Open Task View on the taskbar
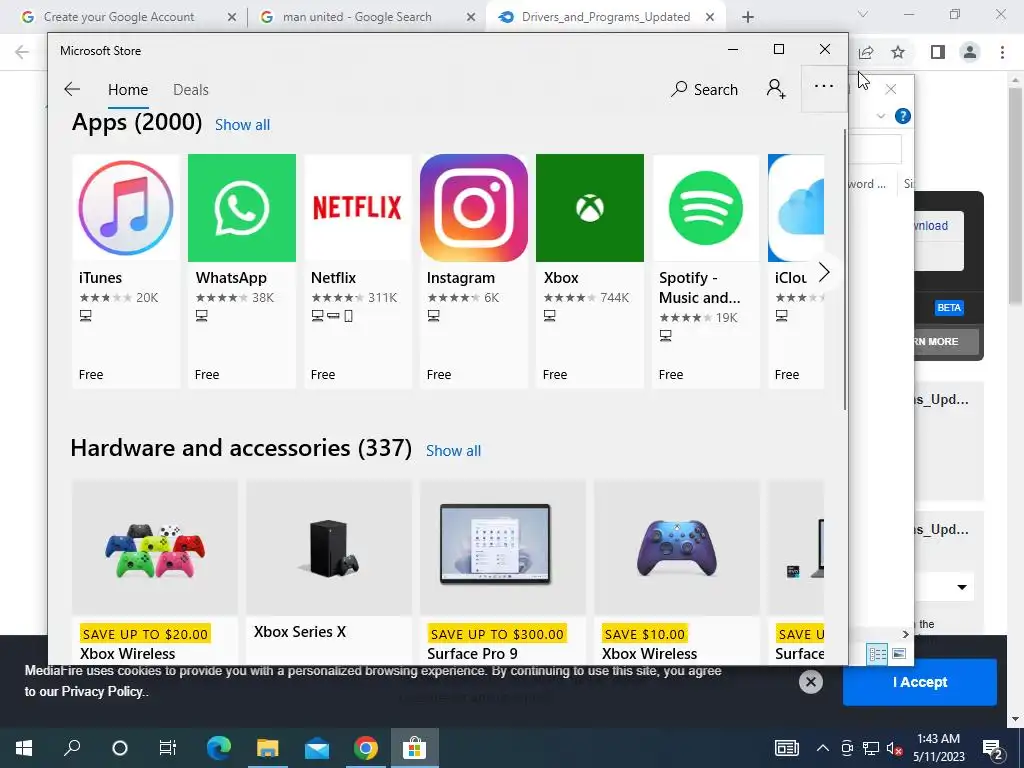Image resolution: width=1024 pixels, height=768 pixels. pyautogui.click(x=167, y=748)
